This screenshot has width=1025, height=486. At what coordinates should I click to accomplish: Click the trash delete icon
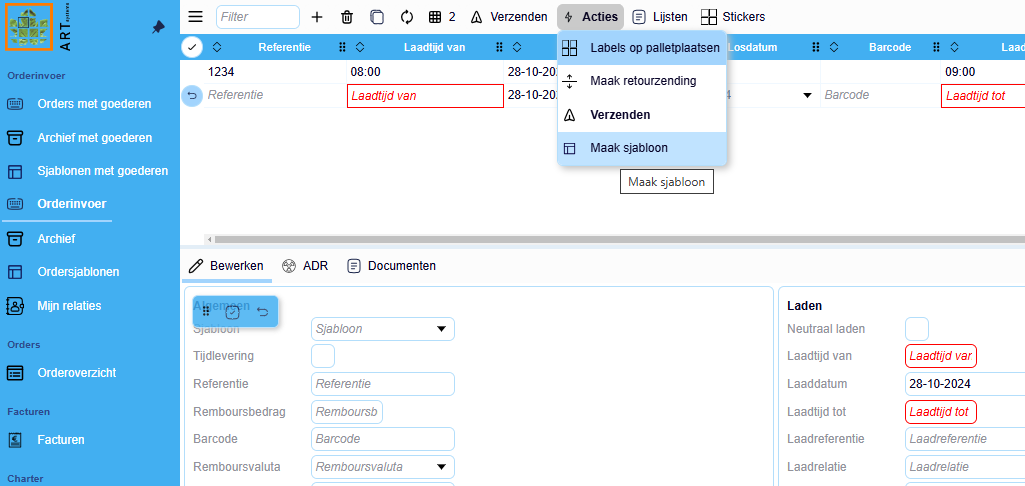pyautogui.click(x=347, y=17)
